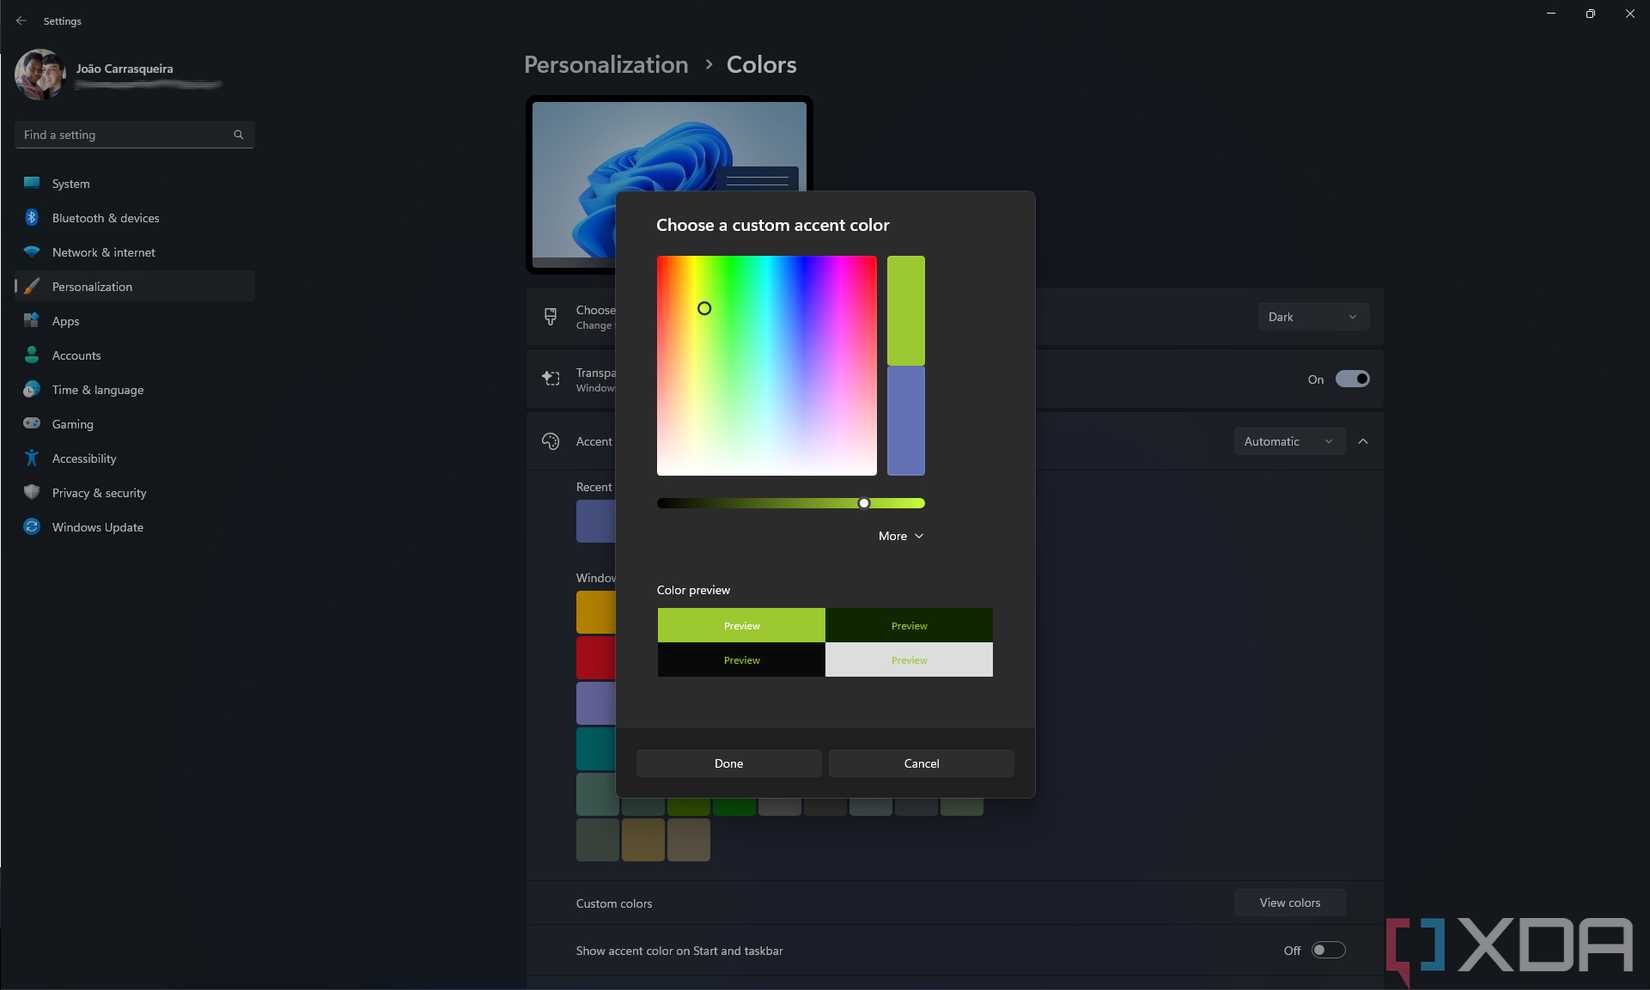
Task: Open the Apps icon in sidebar
Action: [x=32, y=321]
